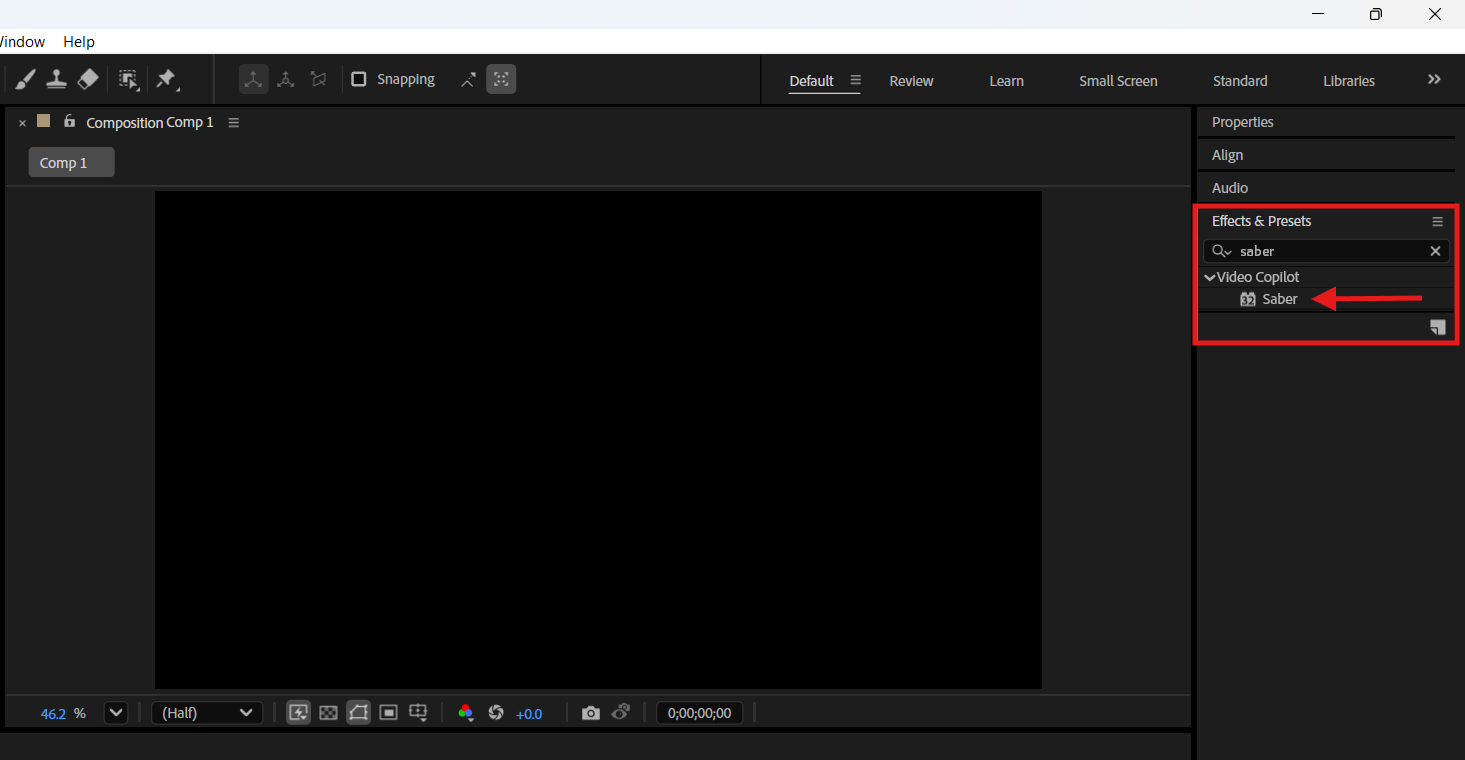Switch to Libraries workspace

(x=1348, y=81)
